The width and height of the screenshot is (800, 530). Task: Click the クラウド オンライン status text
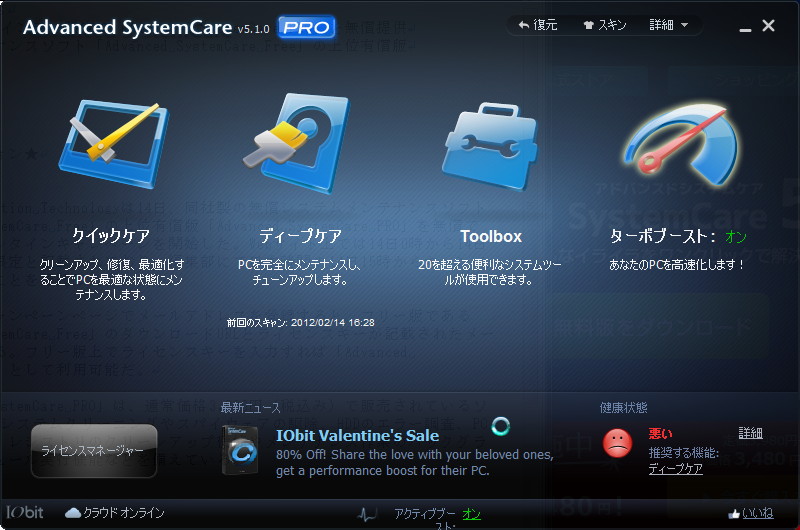(124, 513)
